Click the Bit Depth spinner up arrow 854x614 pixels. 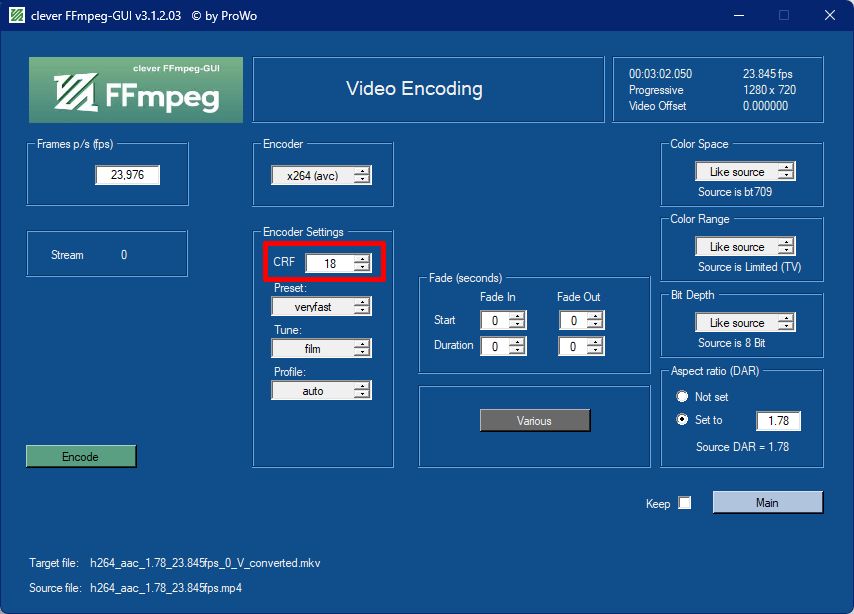tap(786, 318)
